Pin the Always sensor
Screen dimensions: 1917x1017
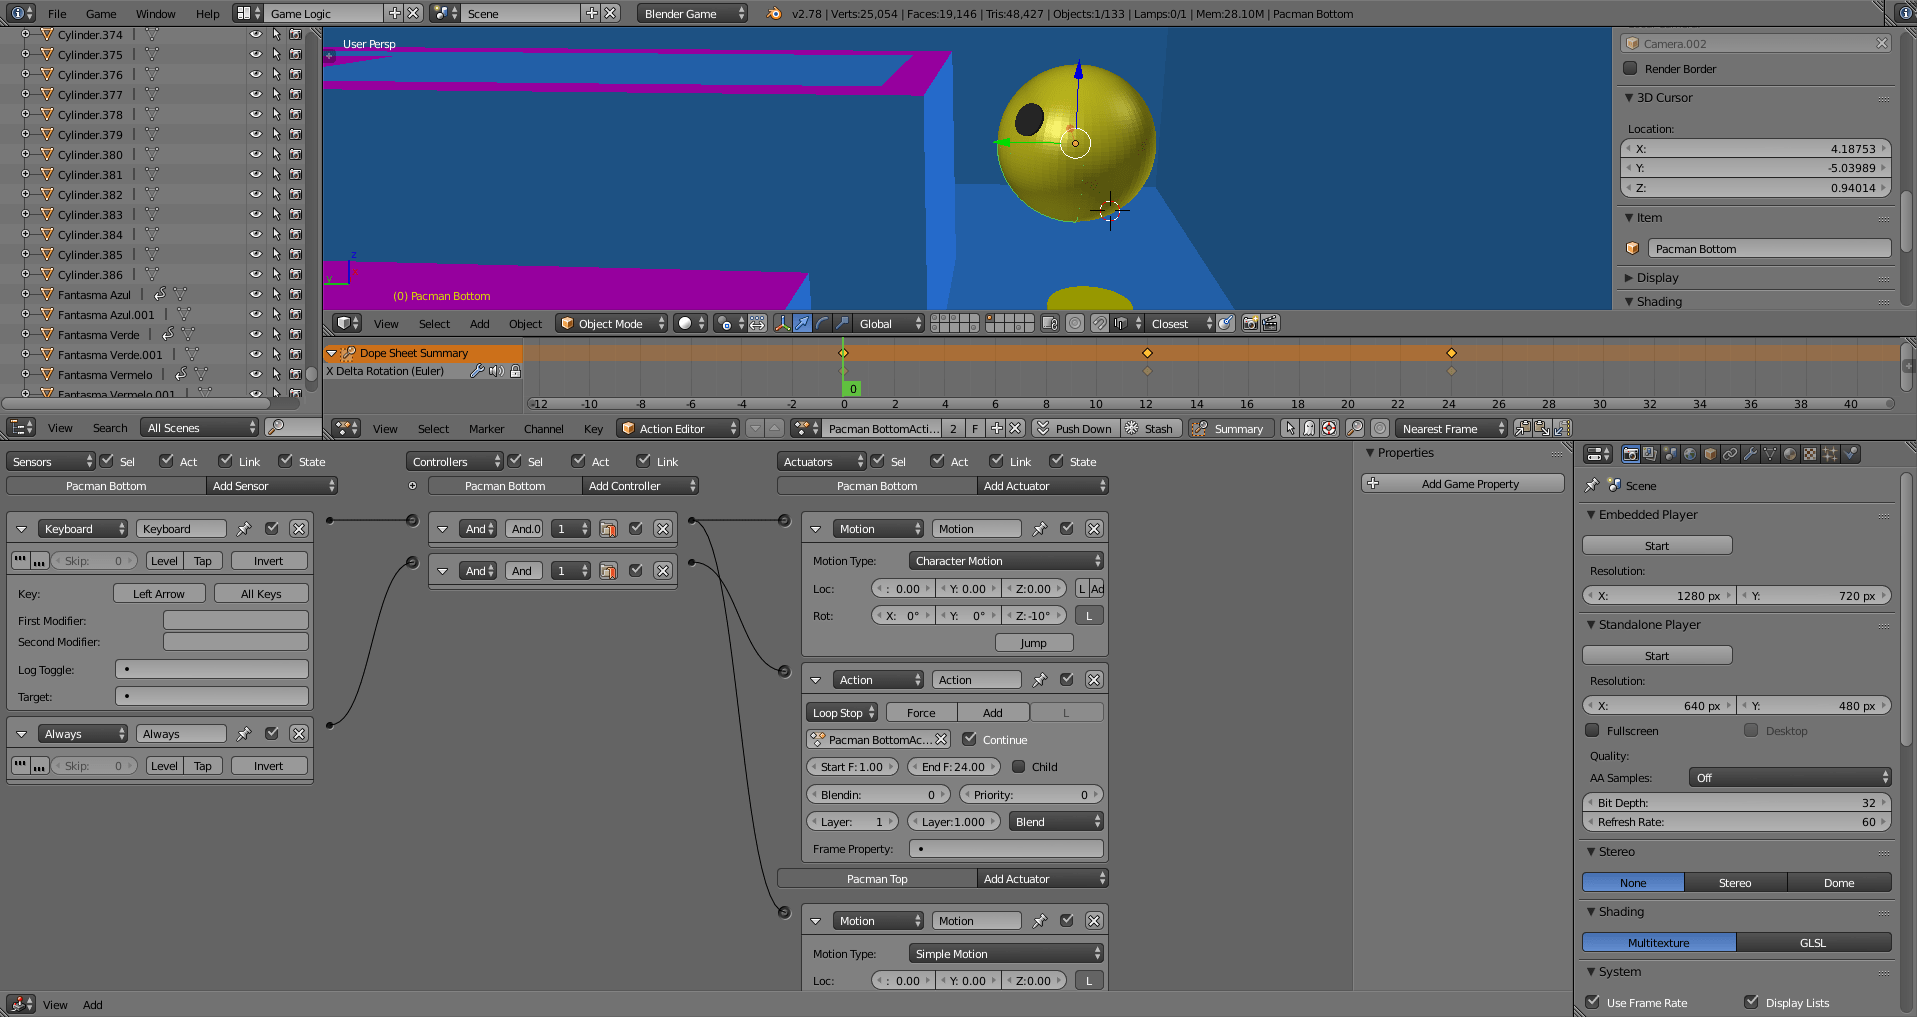click(x=243, y=734)
